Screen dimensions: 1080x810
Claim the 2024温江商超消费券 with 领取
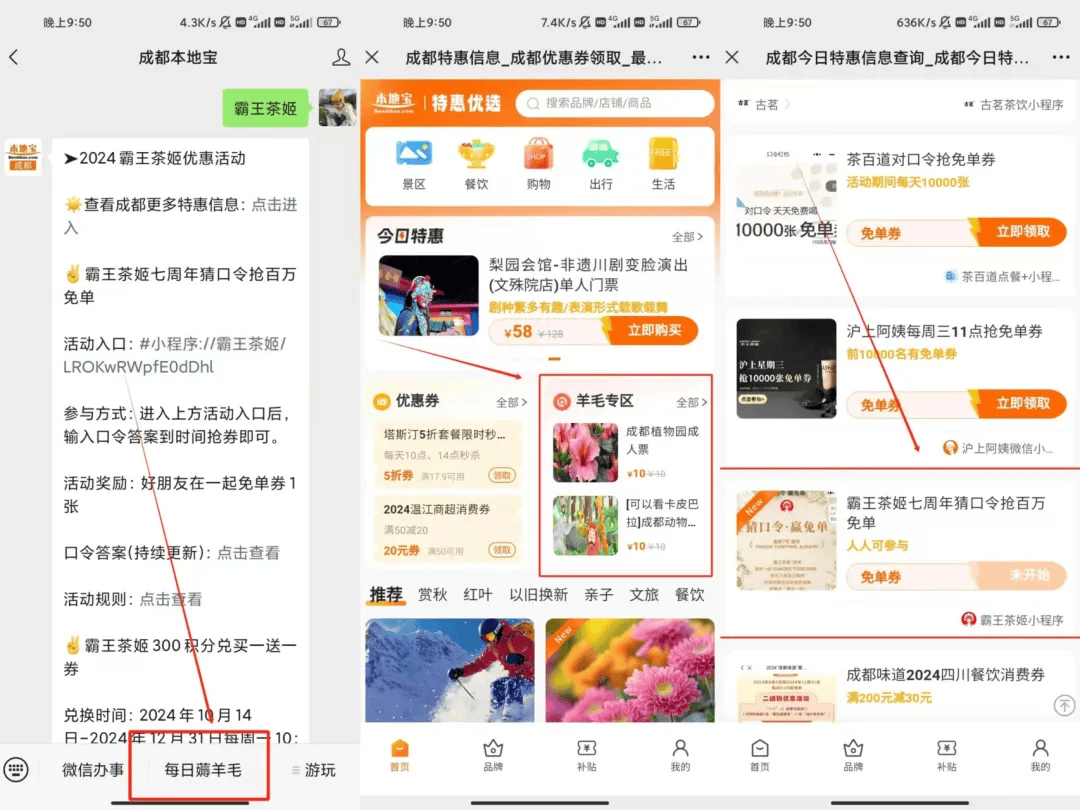pyautogui.click(x=501, y=550)
